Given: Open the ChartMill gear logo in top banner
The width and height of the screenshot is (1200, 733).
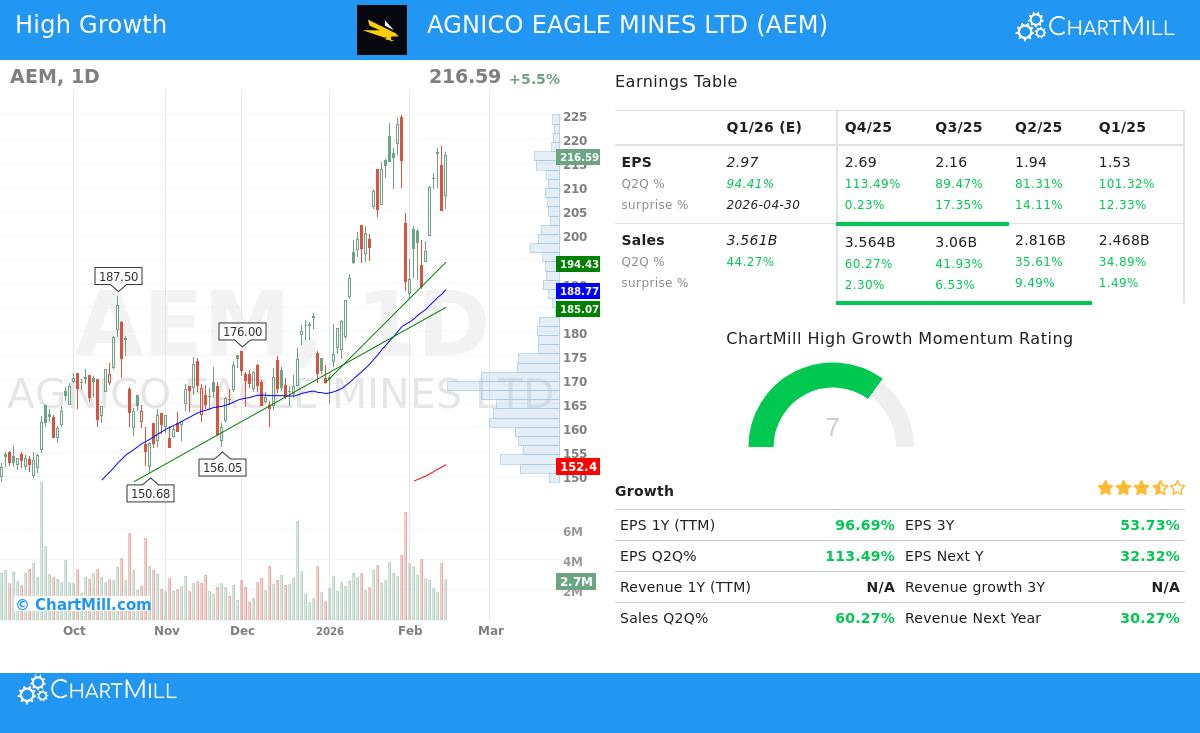Looking at the screenshot, I should pyautogui.click(x=1029, y=27).
